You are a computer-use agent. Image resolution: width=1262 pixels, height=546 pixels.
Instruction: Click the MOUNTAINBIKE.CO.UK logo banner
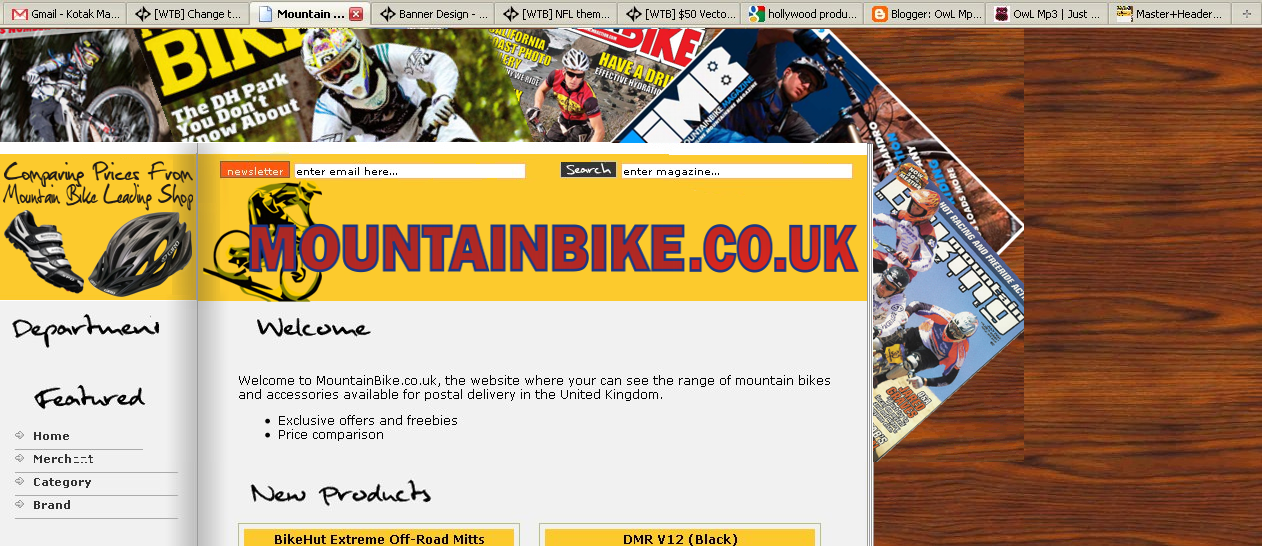[554, 248]
